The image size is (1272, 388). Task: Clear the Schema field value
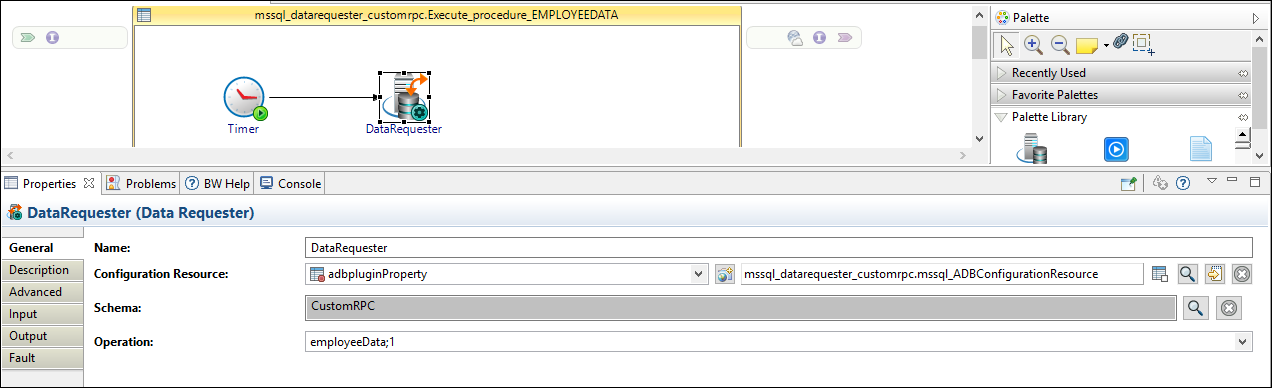(1230, 308)
